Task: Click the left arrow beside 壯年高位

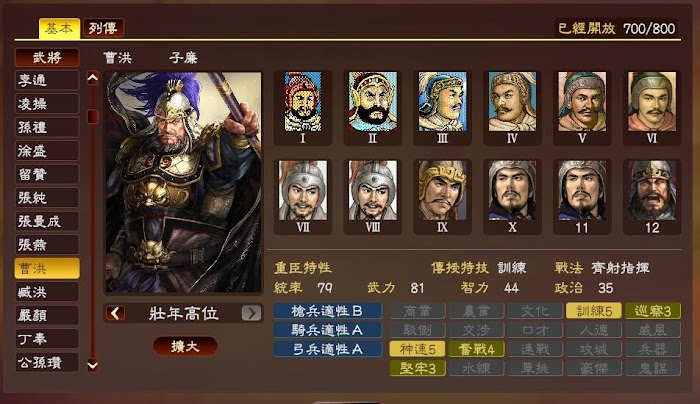Action: [x=116, y=313]
